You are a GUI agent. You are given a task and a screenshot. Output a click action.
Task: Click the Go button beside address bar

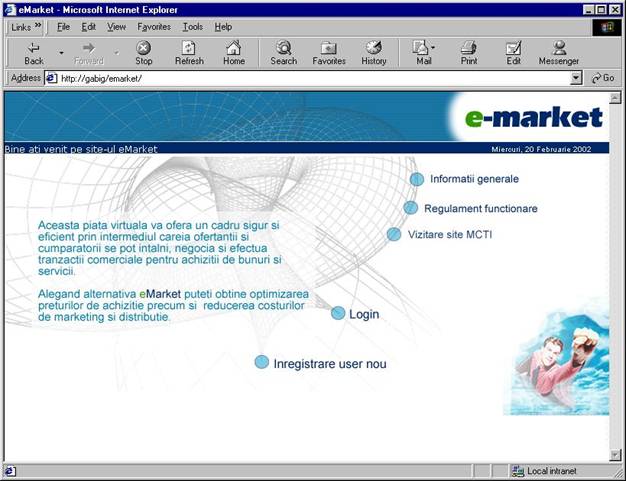click(x=603, y=78)
